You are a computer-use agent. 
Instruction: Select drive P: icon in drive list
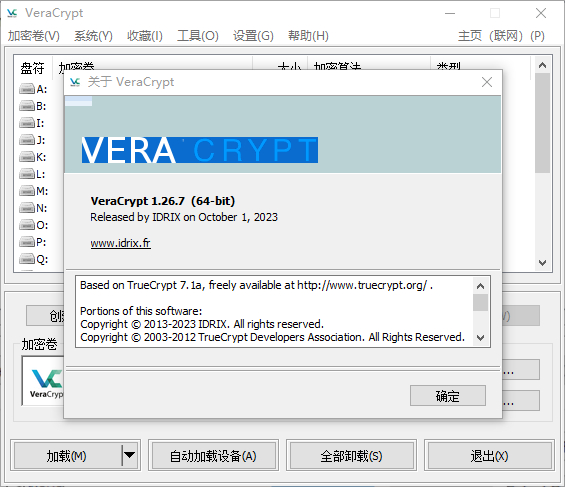27,242
